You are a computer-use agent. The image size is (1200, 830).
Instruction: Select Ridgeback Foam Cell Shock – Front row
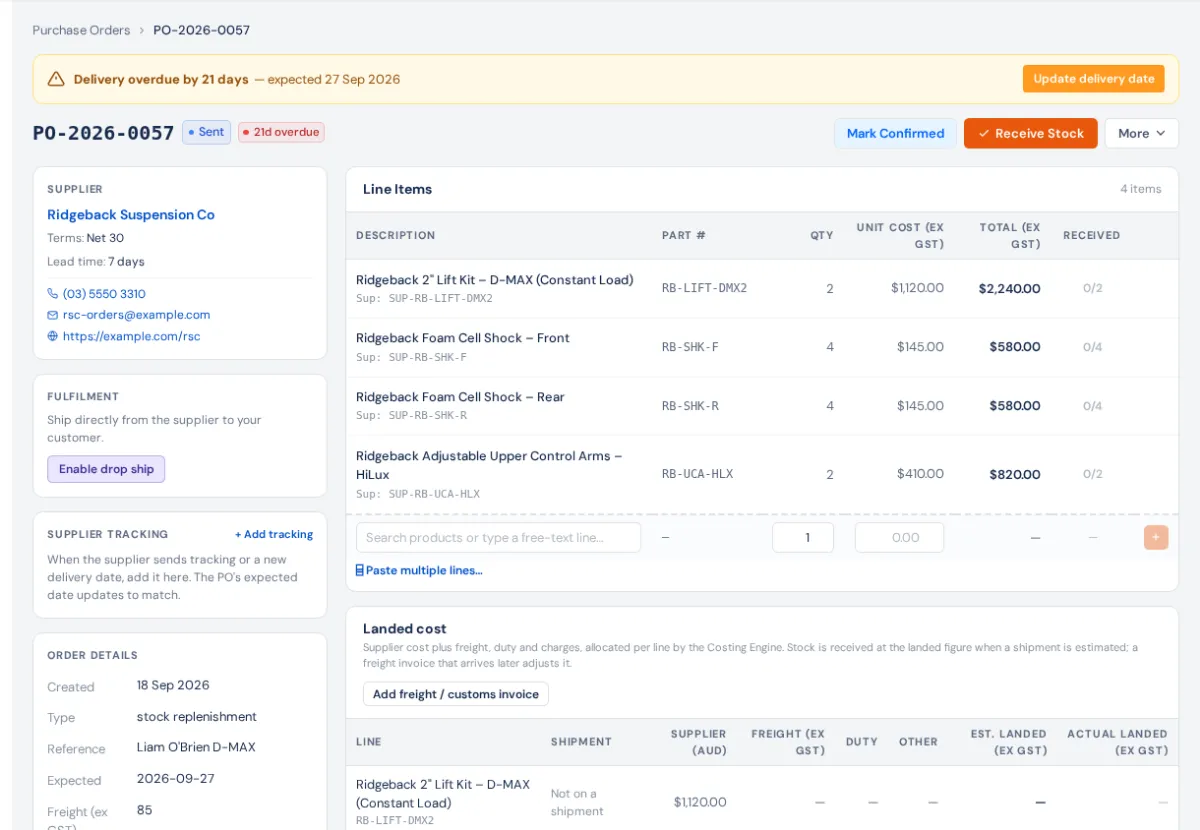762,347
